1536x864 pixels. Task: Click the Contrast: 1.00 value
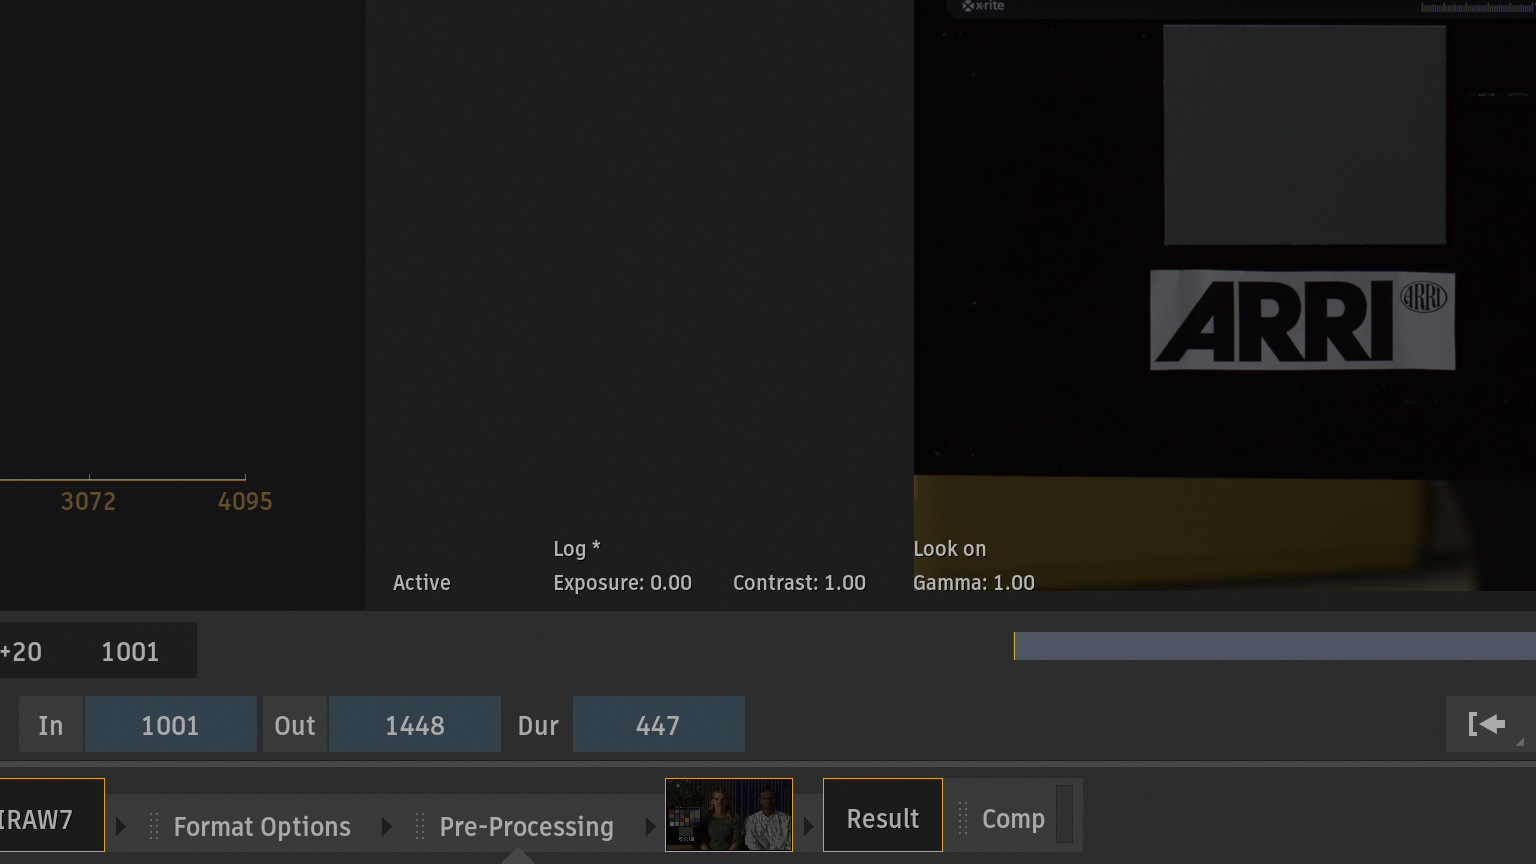(x=799, y=582)
